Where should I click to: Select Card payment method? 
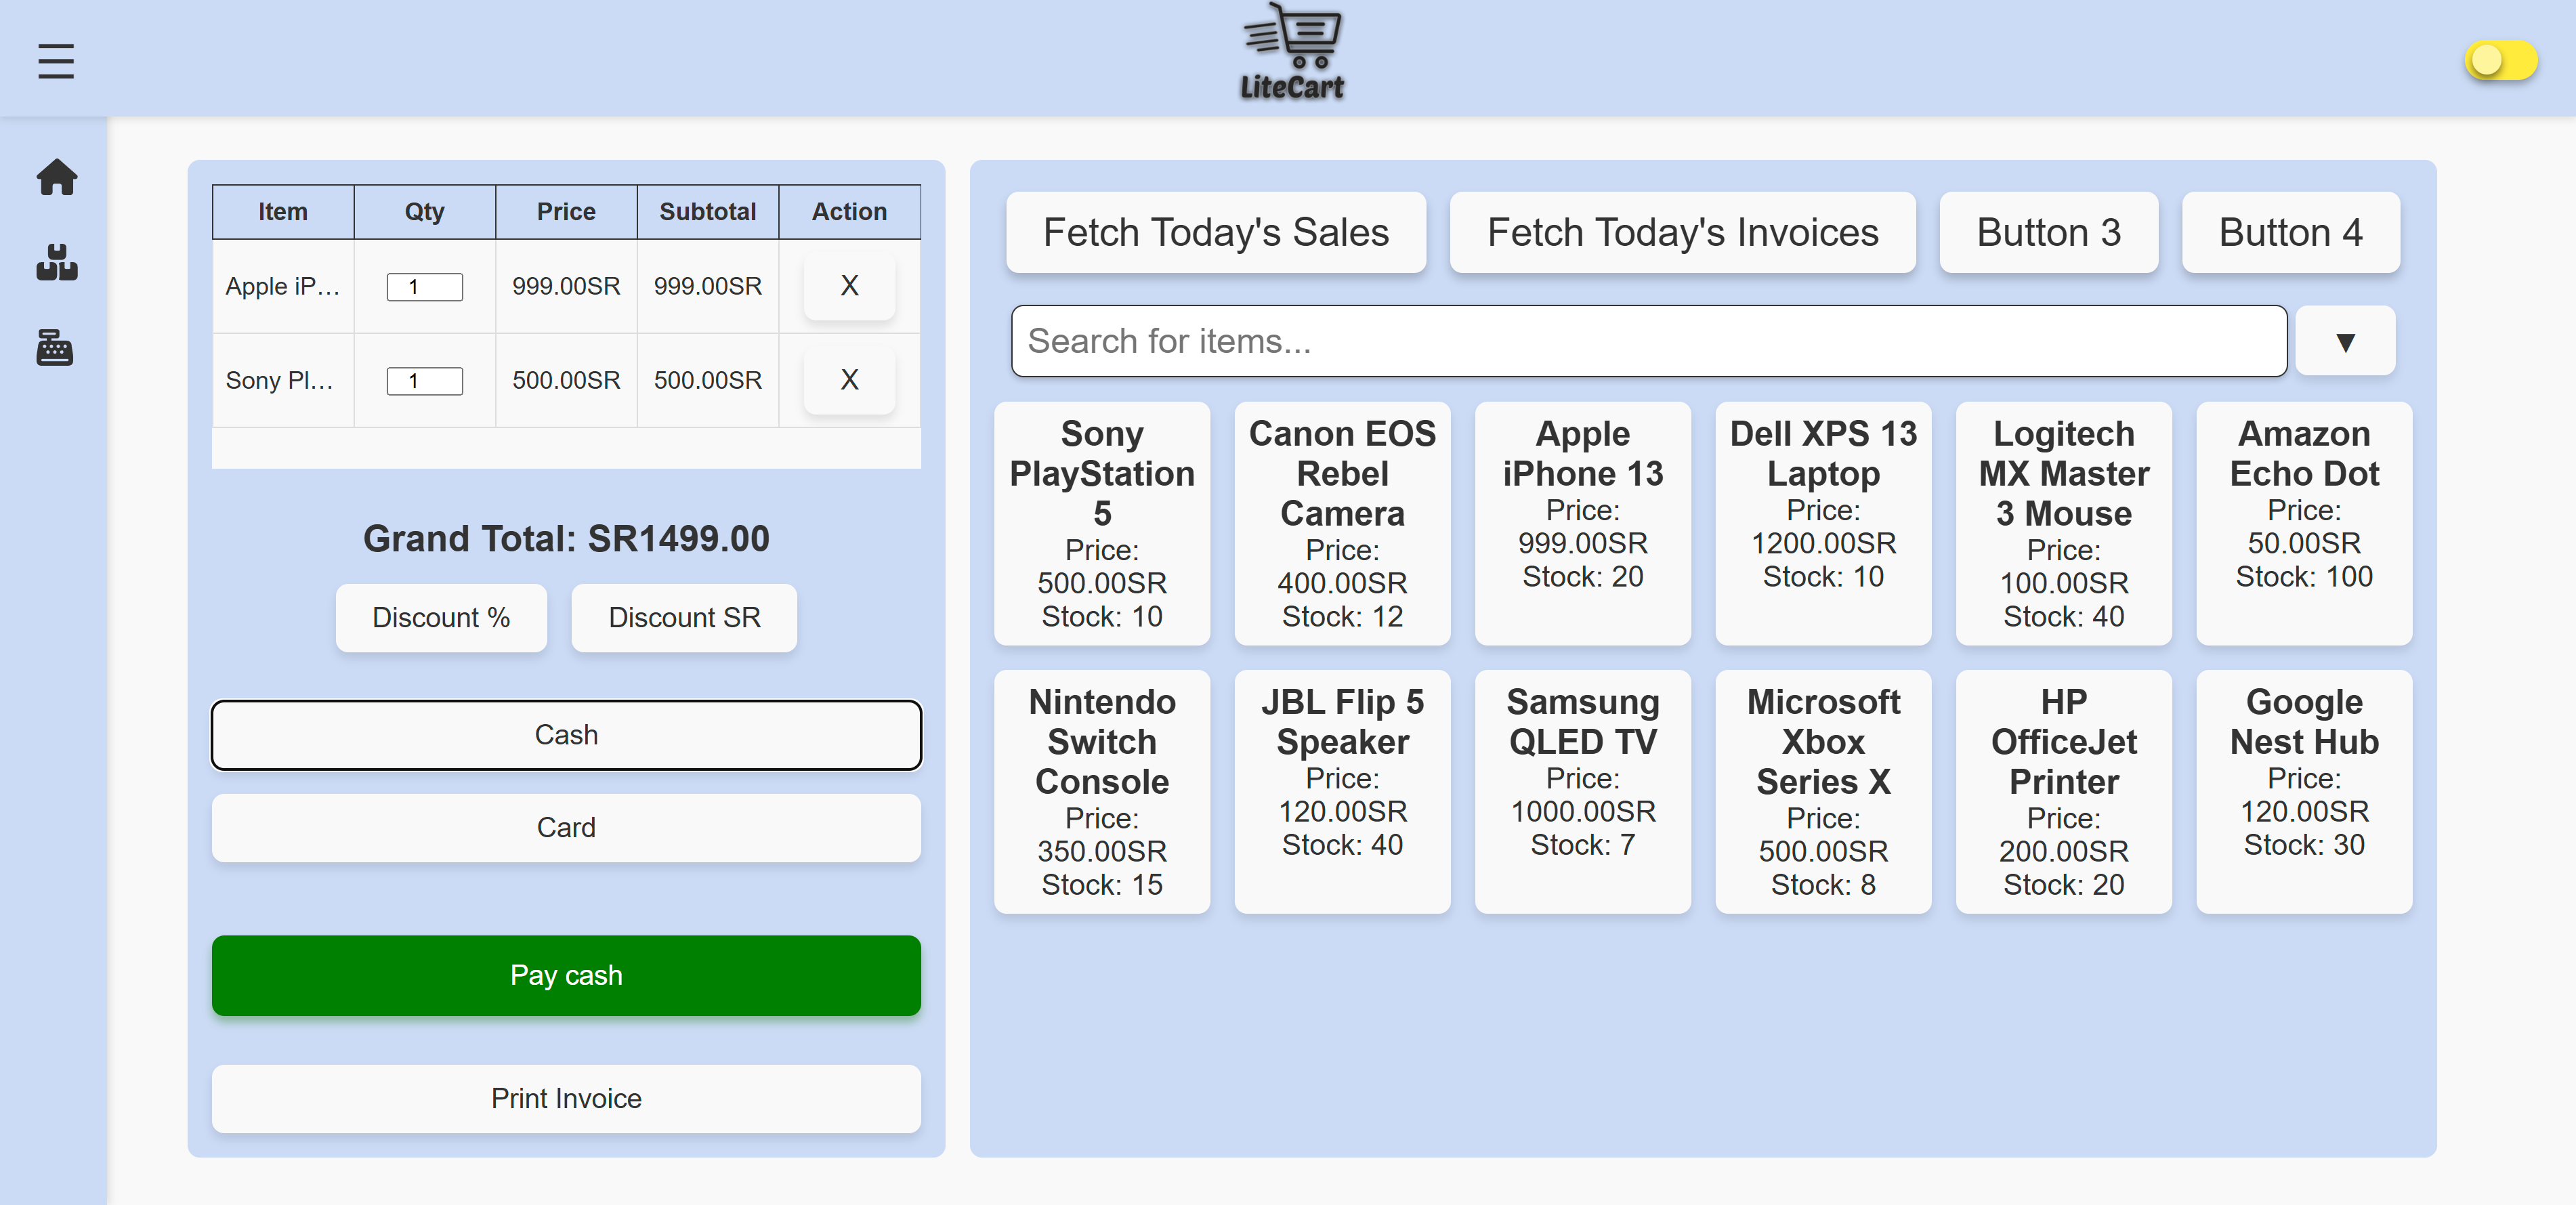click(x=566, y=828)
